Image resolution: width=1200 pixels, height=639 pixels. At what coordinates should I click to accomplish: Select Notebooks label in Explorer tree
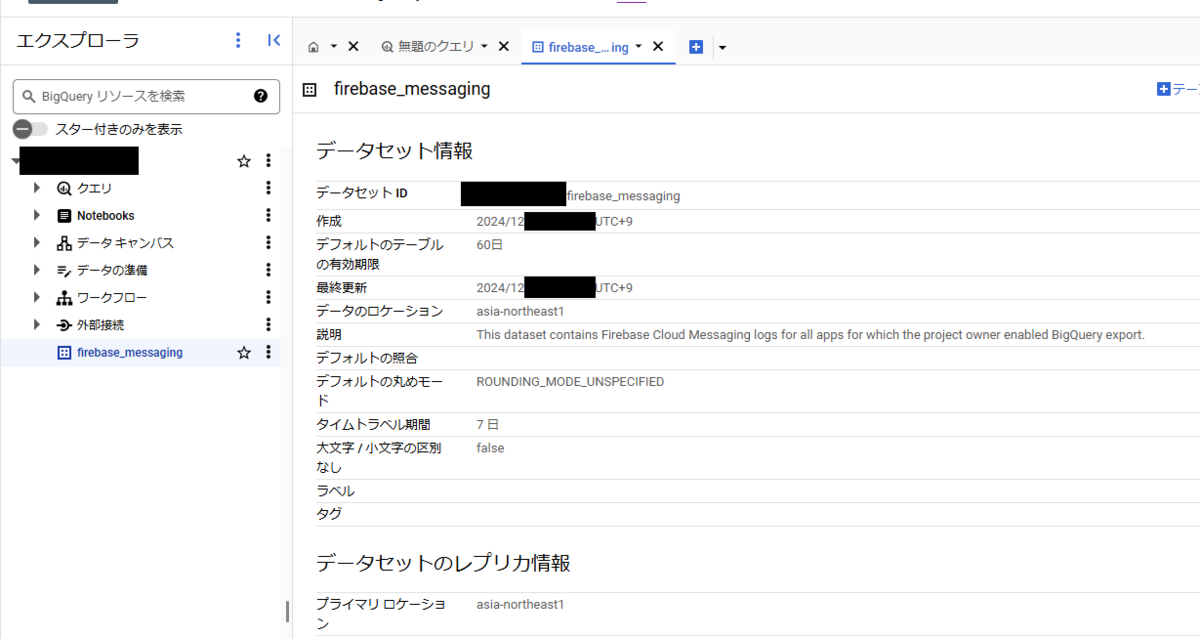[106, 215]
